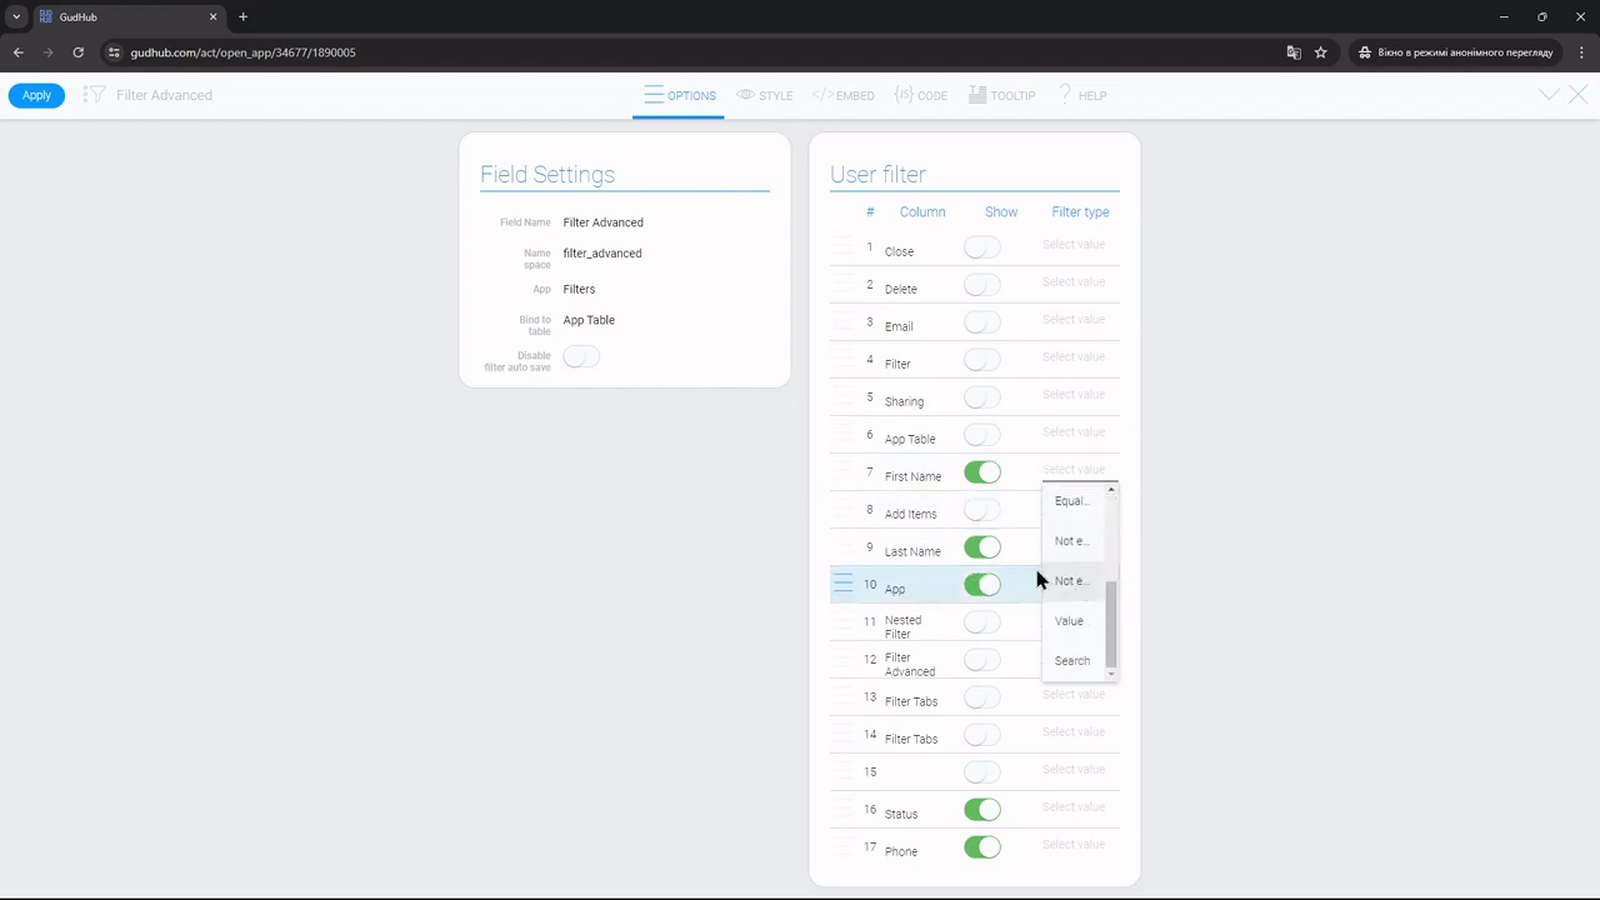The width and height of the screenshot is (1600, 900).
Task: Open Filter type dropdown for Close row
Action: (x=1079, y=244)
